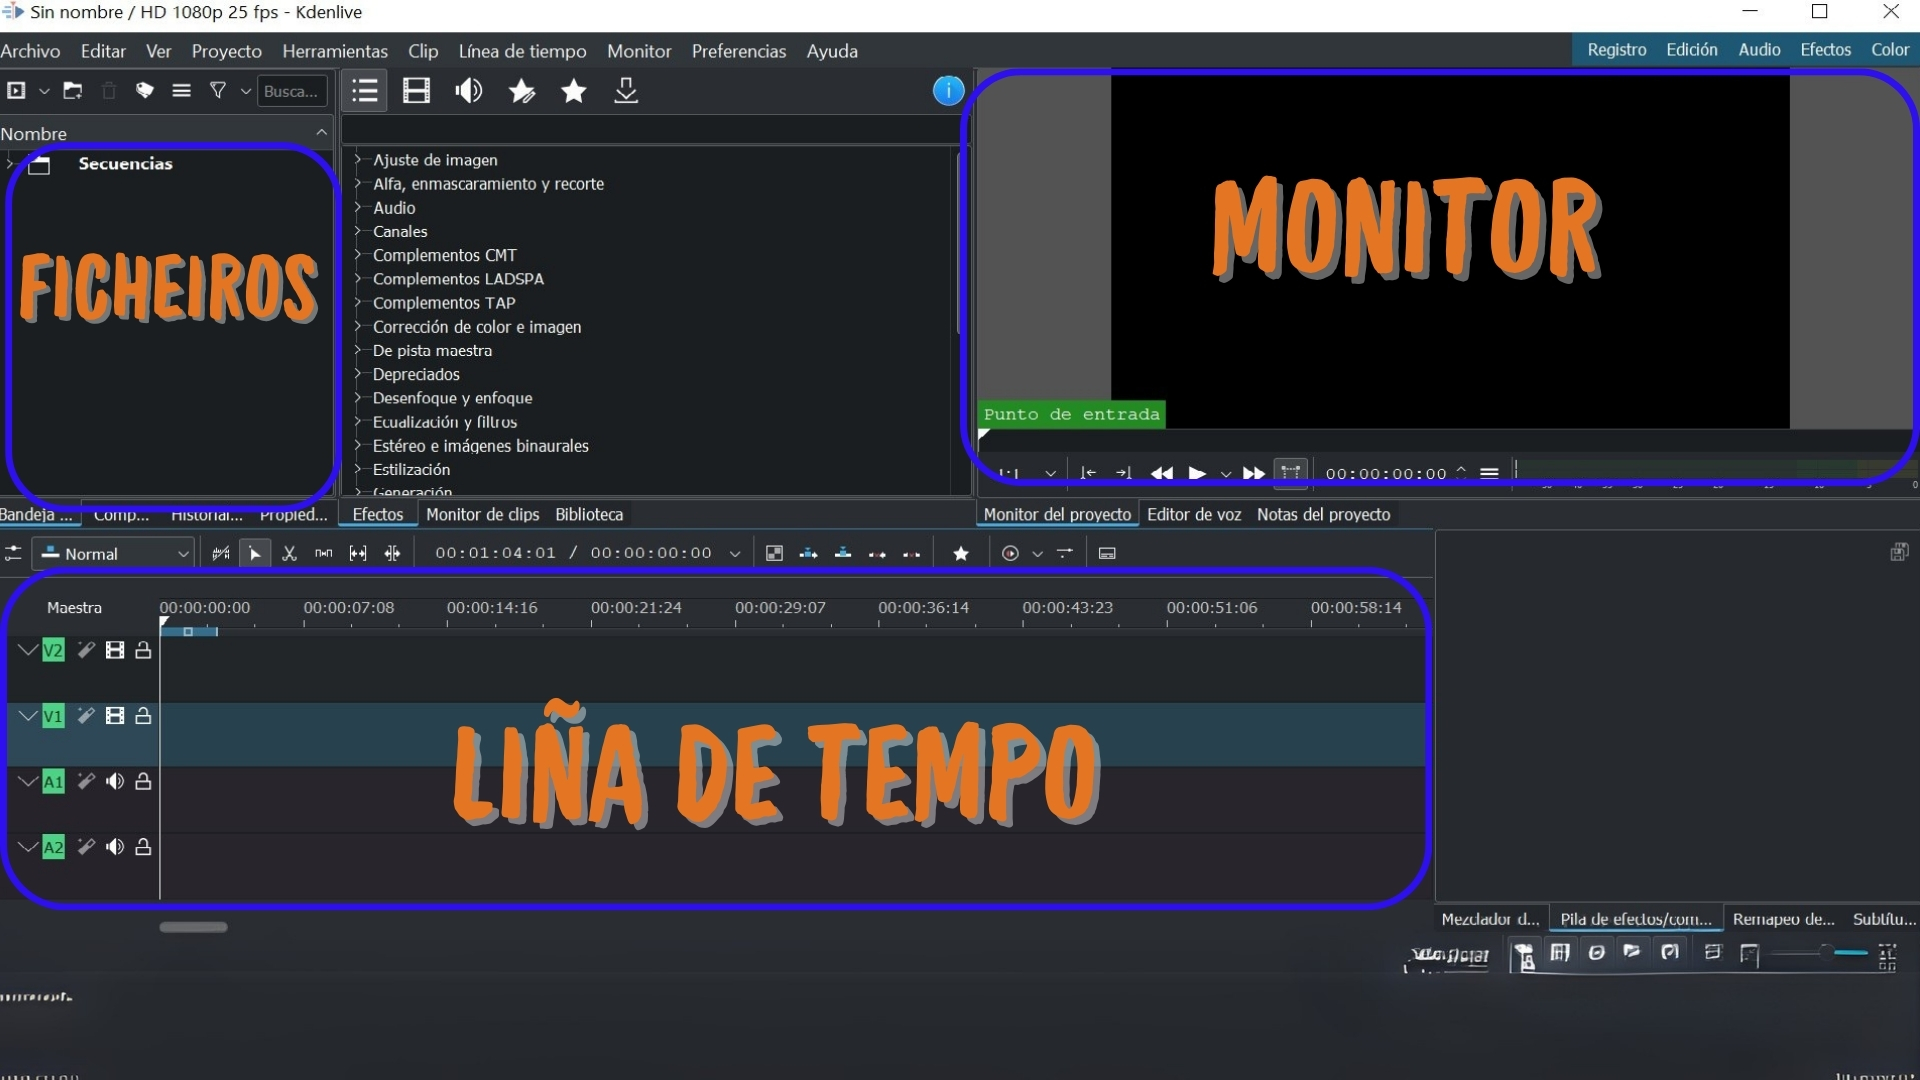The width and height of the screenshot is (1920, 1080).
Task: Open the Herramientas menu
Action: pos(335,51)
